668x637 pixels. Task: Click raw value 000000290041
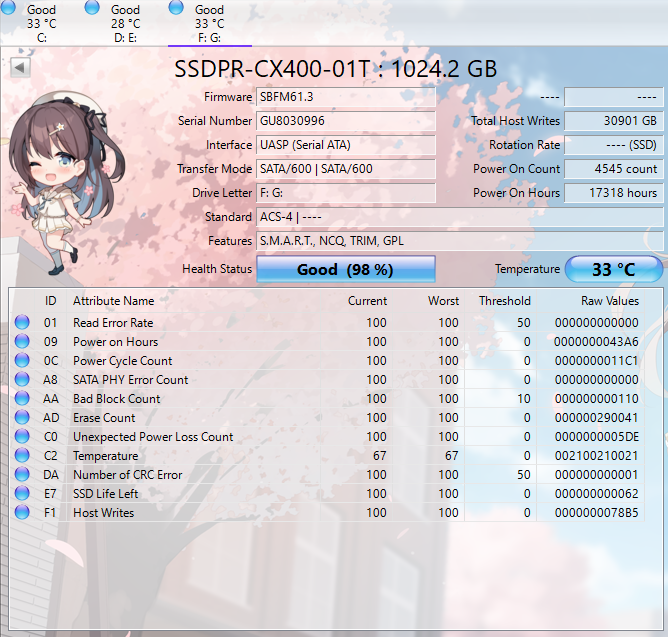pos(596,418)
